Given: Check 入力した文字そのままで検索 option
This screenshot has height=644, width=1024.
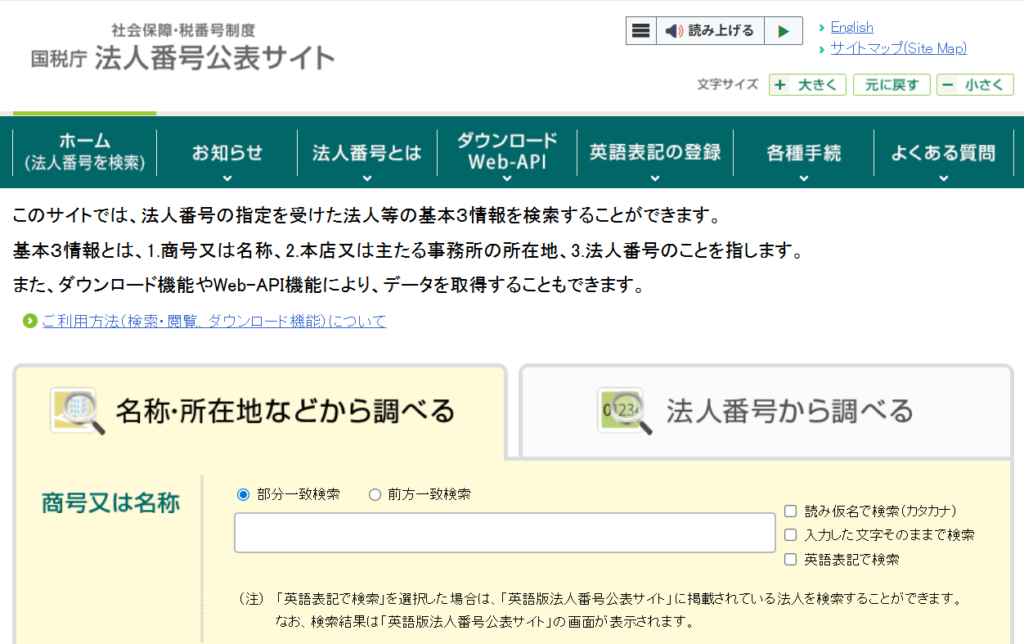Looking at the screenshot, I should point(791,535).
